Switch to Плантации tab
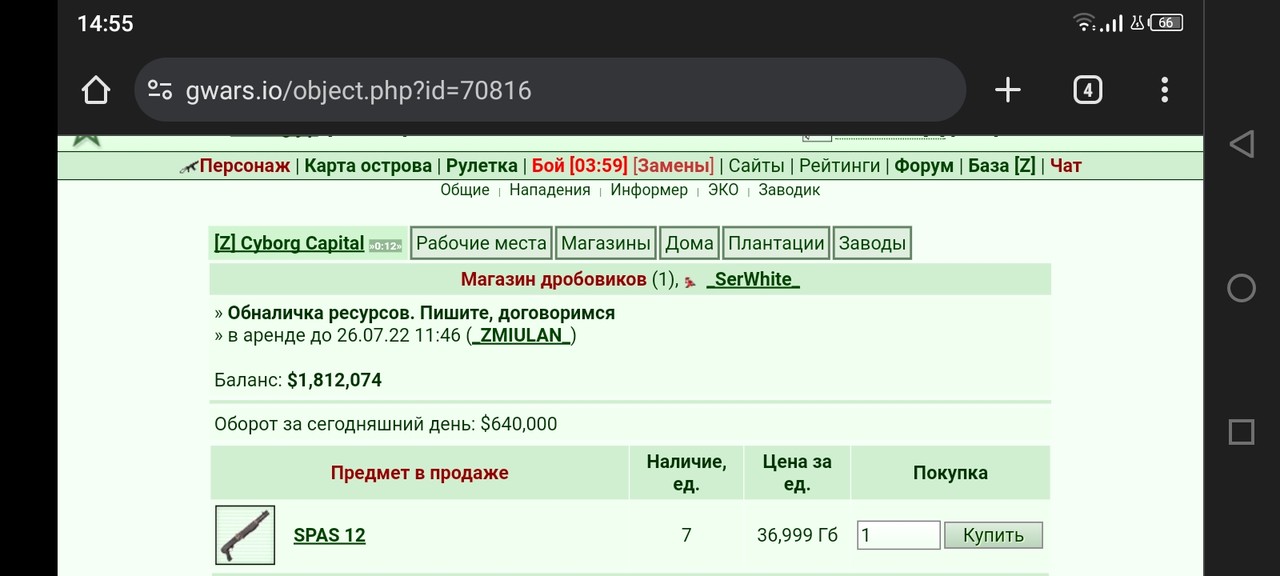 click(776, 243)
